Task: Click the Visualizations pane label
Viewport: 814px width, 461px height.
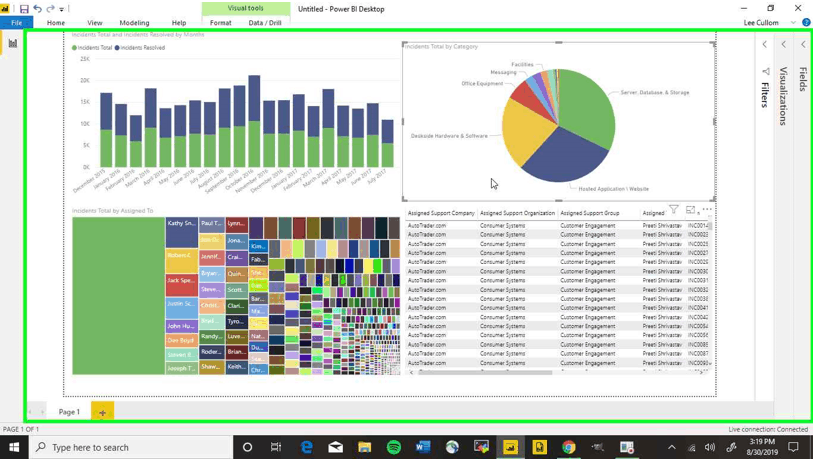Action: point(783,96)
